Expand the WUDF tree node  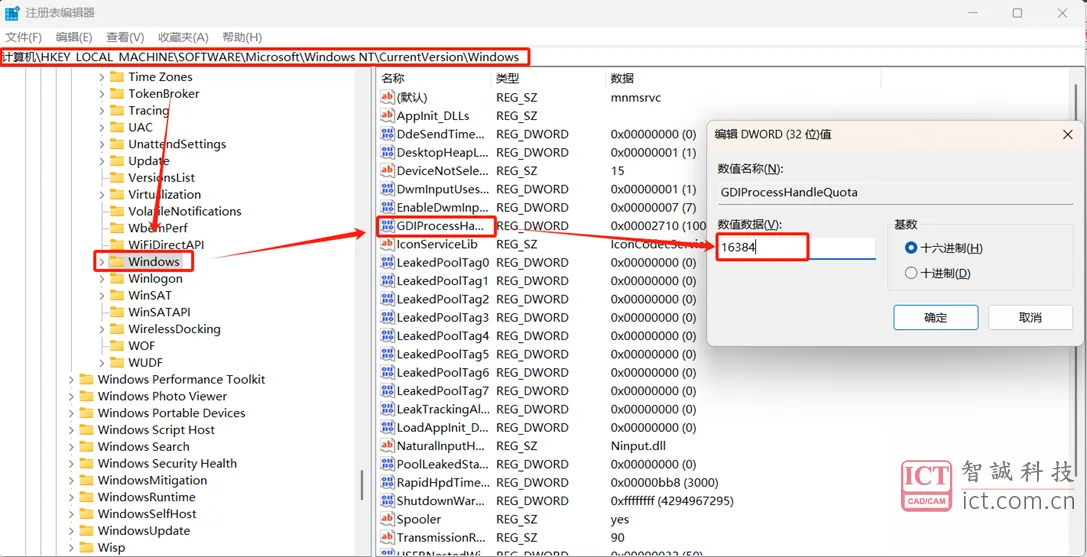(x=102, y=363)
